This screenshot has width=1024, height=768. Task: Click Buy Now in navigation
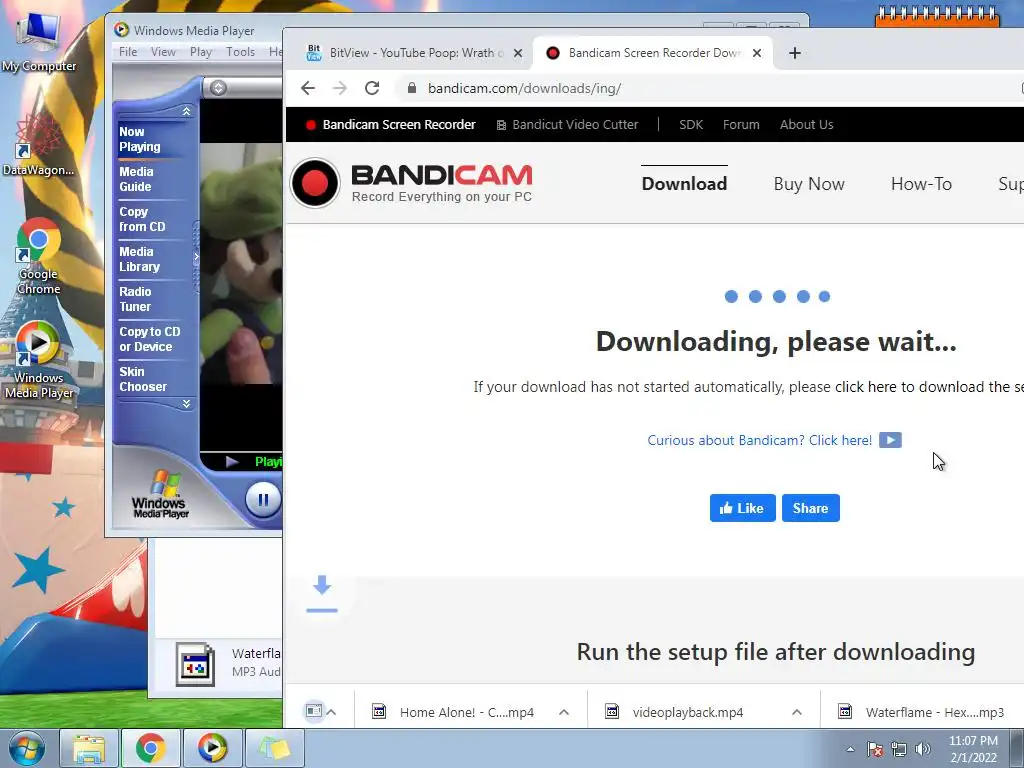[x=809, y=184]
